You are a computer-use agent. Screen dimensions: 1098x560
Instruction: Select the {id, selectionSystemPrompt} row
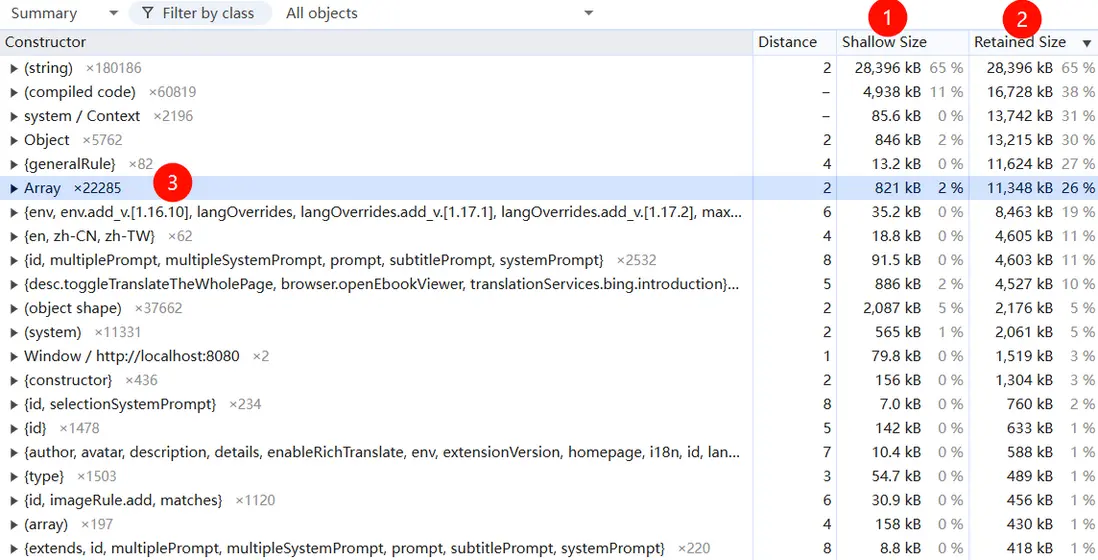[x=549, y=404]
